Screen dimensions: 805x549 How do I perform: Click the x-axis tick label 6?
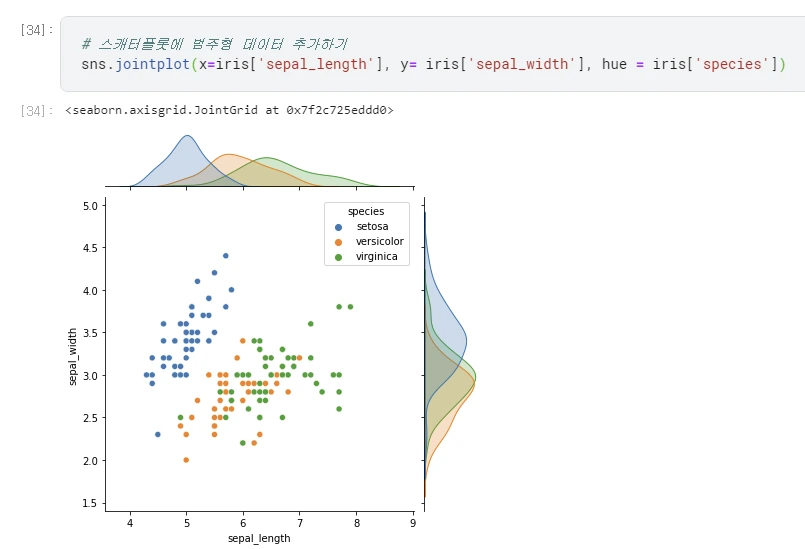tap(243, 523)
